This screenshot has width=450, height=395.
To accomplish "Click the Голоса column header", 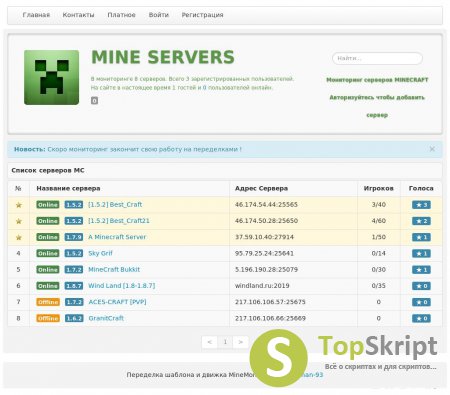I will (421, 188).
